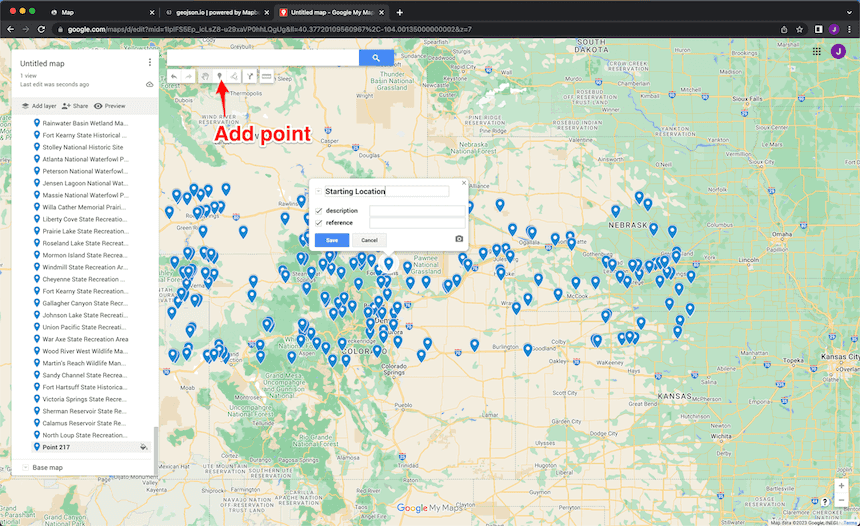Reload the page with browser refresh button
The width and height of the screenshot is (860, 526).
coord(41,29)
